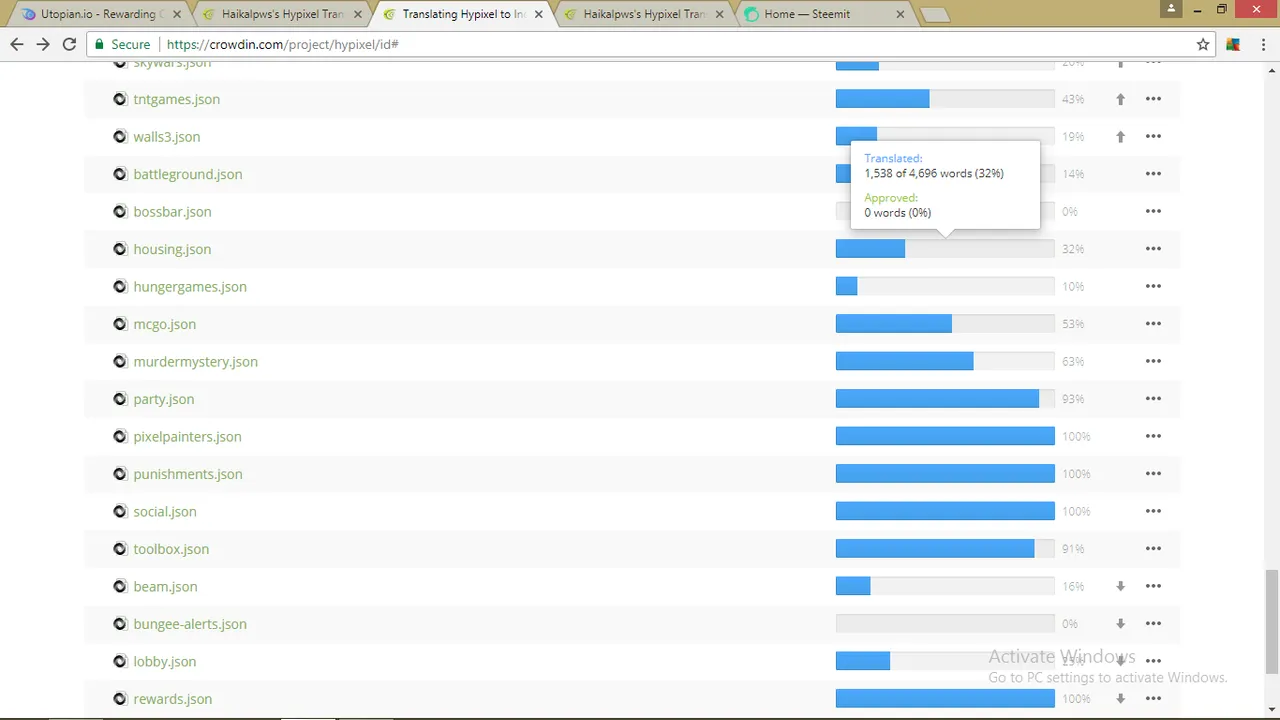Click the file icon beside social.json
Screen dimensions: 1280x720
(120, 511)
